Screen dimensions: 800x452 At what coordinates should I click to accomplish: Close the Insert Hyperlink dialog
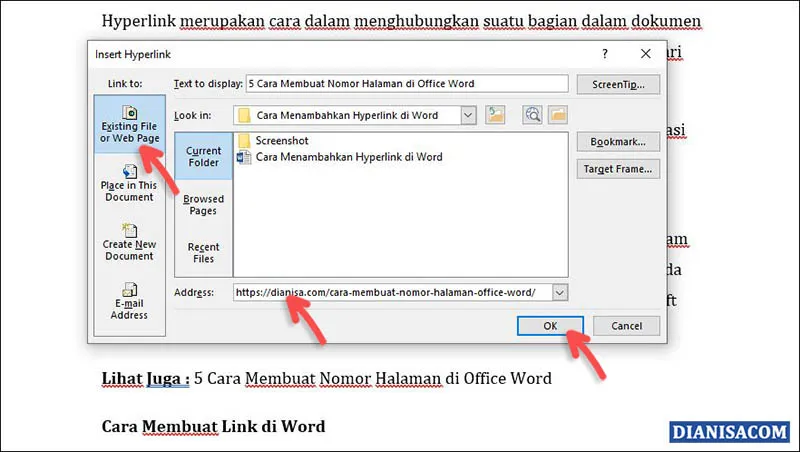click(x=645, y=54)
